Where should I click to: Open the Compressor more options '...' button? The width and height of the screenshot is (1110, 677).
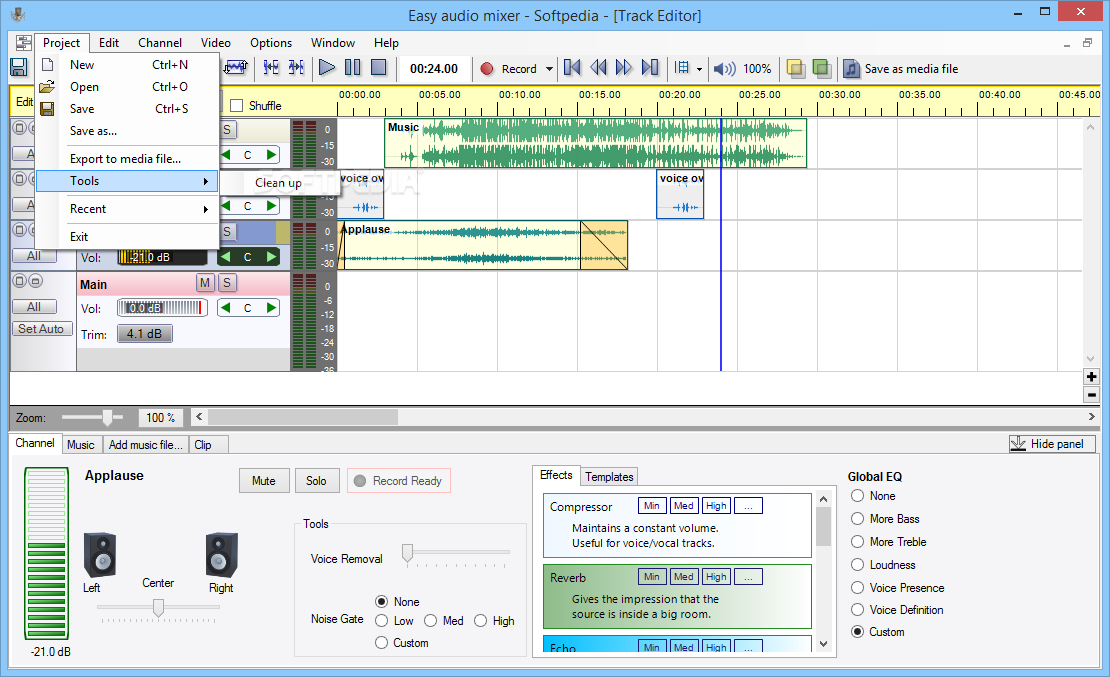click(748, 506)
